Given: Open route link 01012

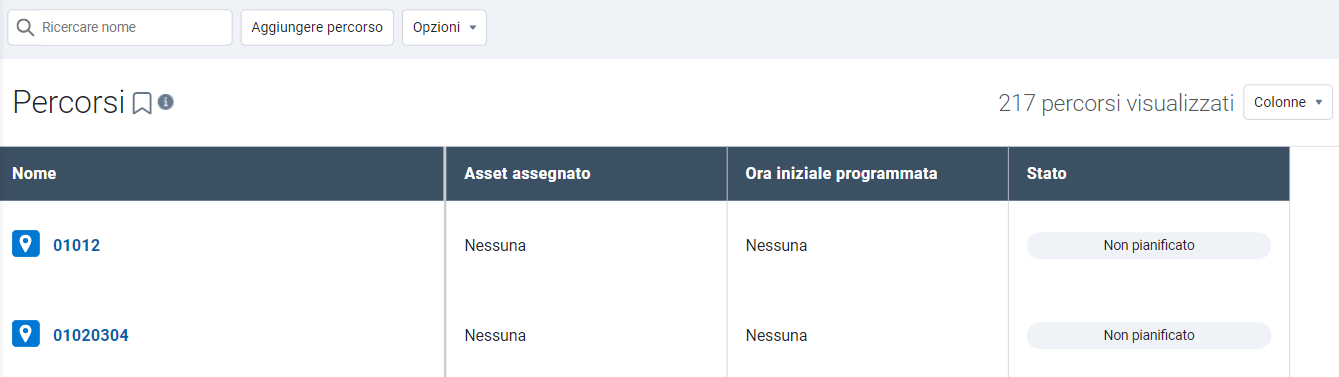Looking at the screenshot, I should [77, 245].
